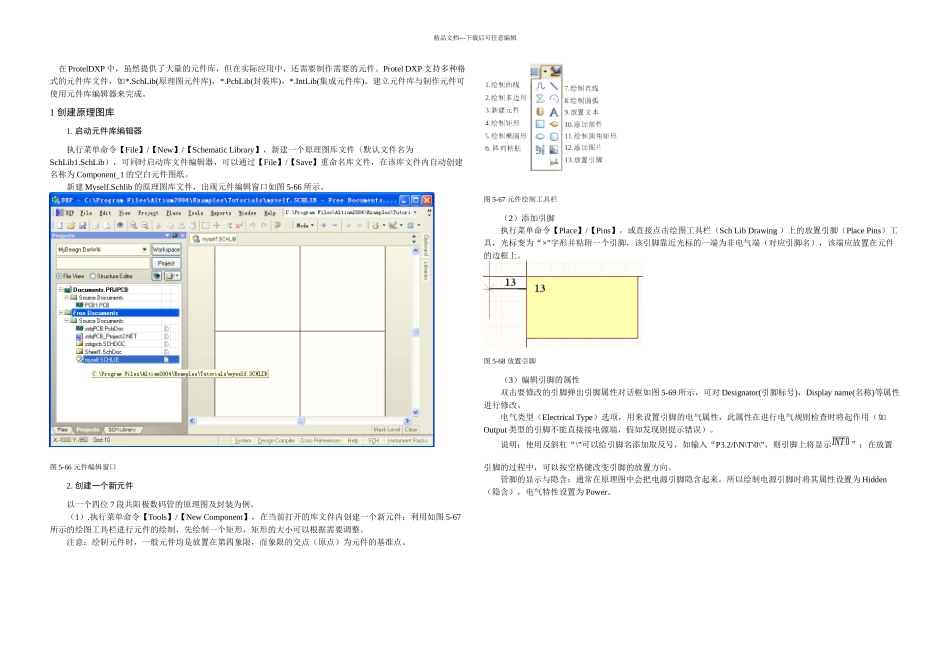The height and width of the screenshot is (672, 950).
Task: Click the zoom out magnifier icon
Action: click(145, 225)
